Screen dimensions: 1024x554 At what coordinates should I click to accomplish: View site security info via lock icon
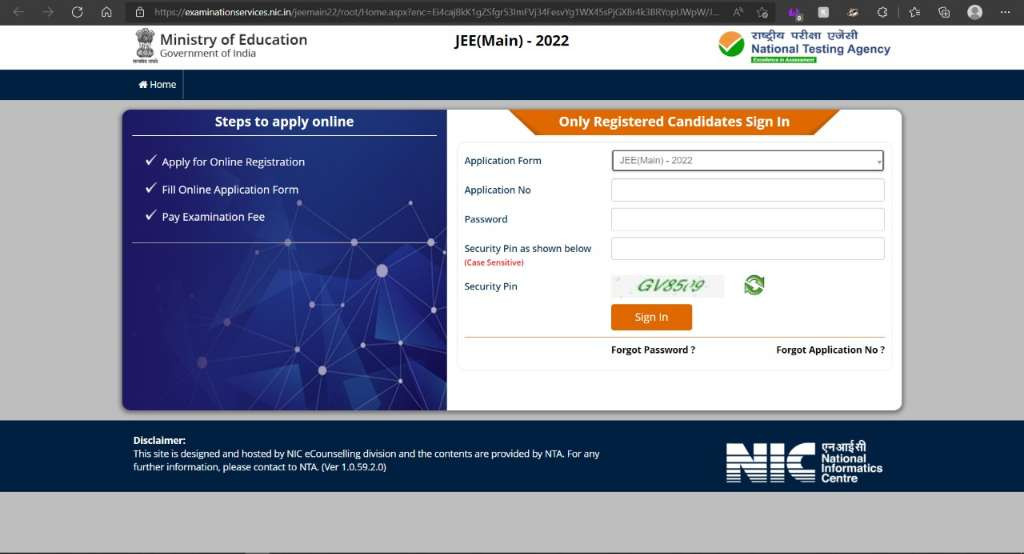point(140,12)
